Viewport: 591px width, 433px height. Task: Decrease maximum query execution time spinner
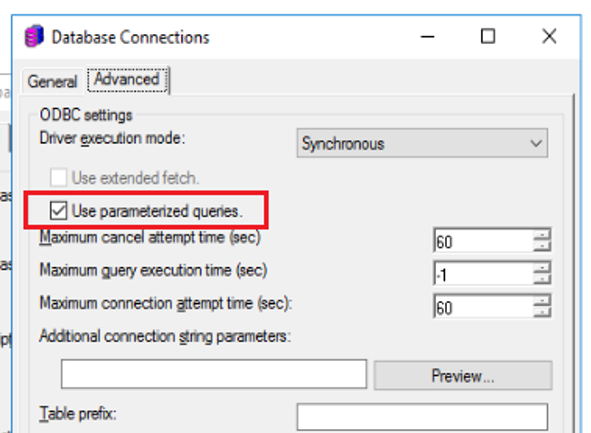point(542,279)
